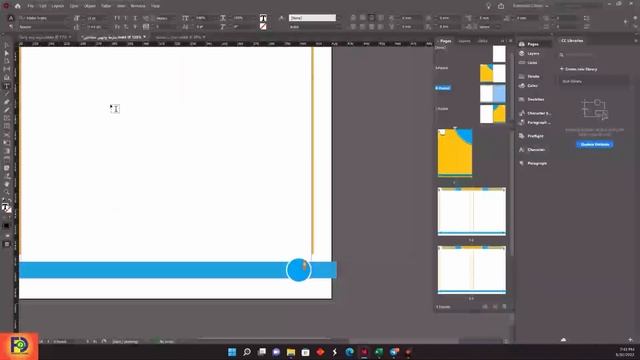The image size is (640, 360).
Task: Toggle Character Formatting Controls mode
Action: 11,18
